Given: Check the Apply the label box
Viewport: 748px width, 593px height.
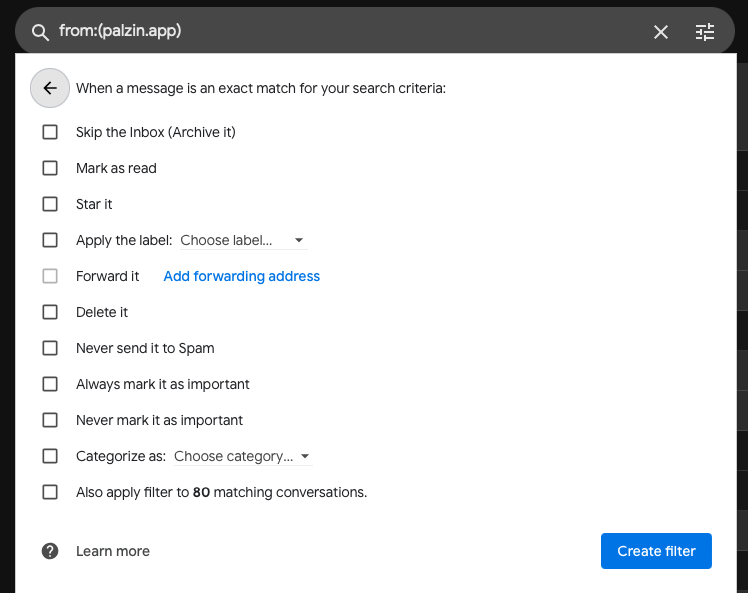Looking at the screenshot, I should click(x=50, y=240).
